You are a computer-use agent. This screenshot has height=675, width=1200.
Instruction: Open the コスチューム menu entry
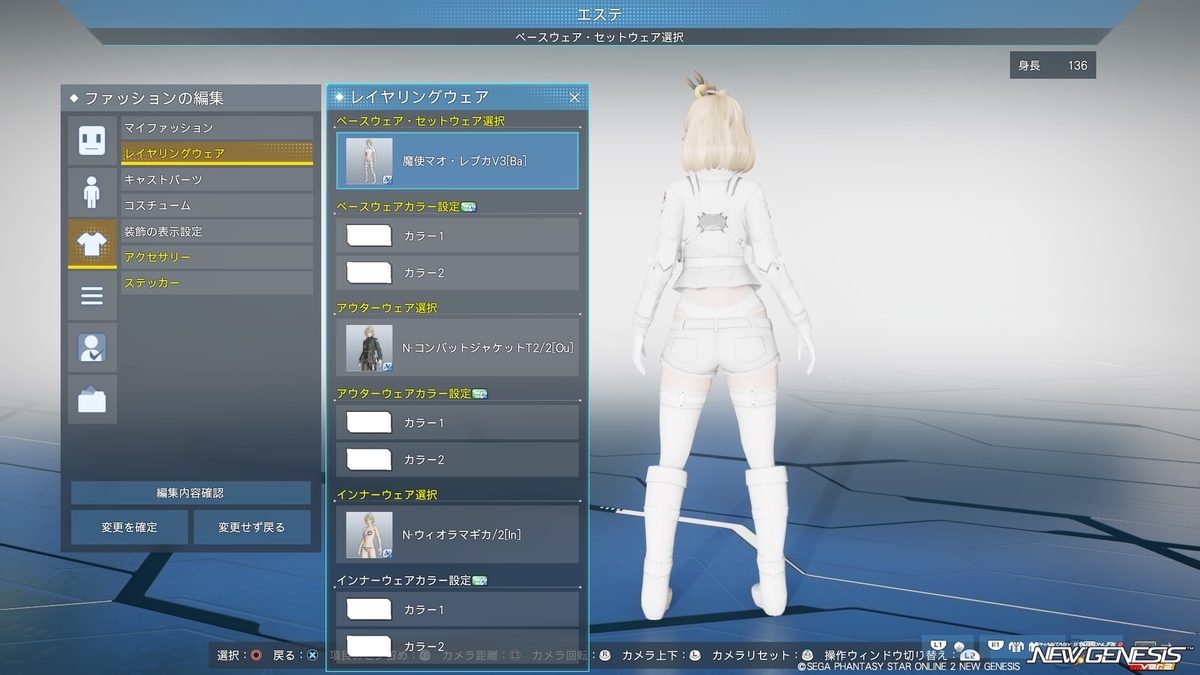[x=217, y=206]
